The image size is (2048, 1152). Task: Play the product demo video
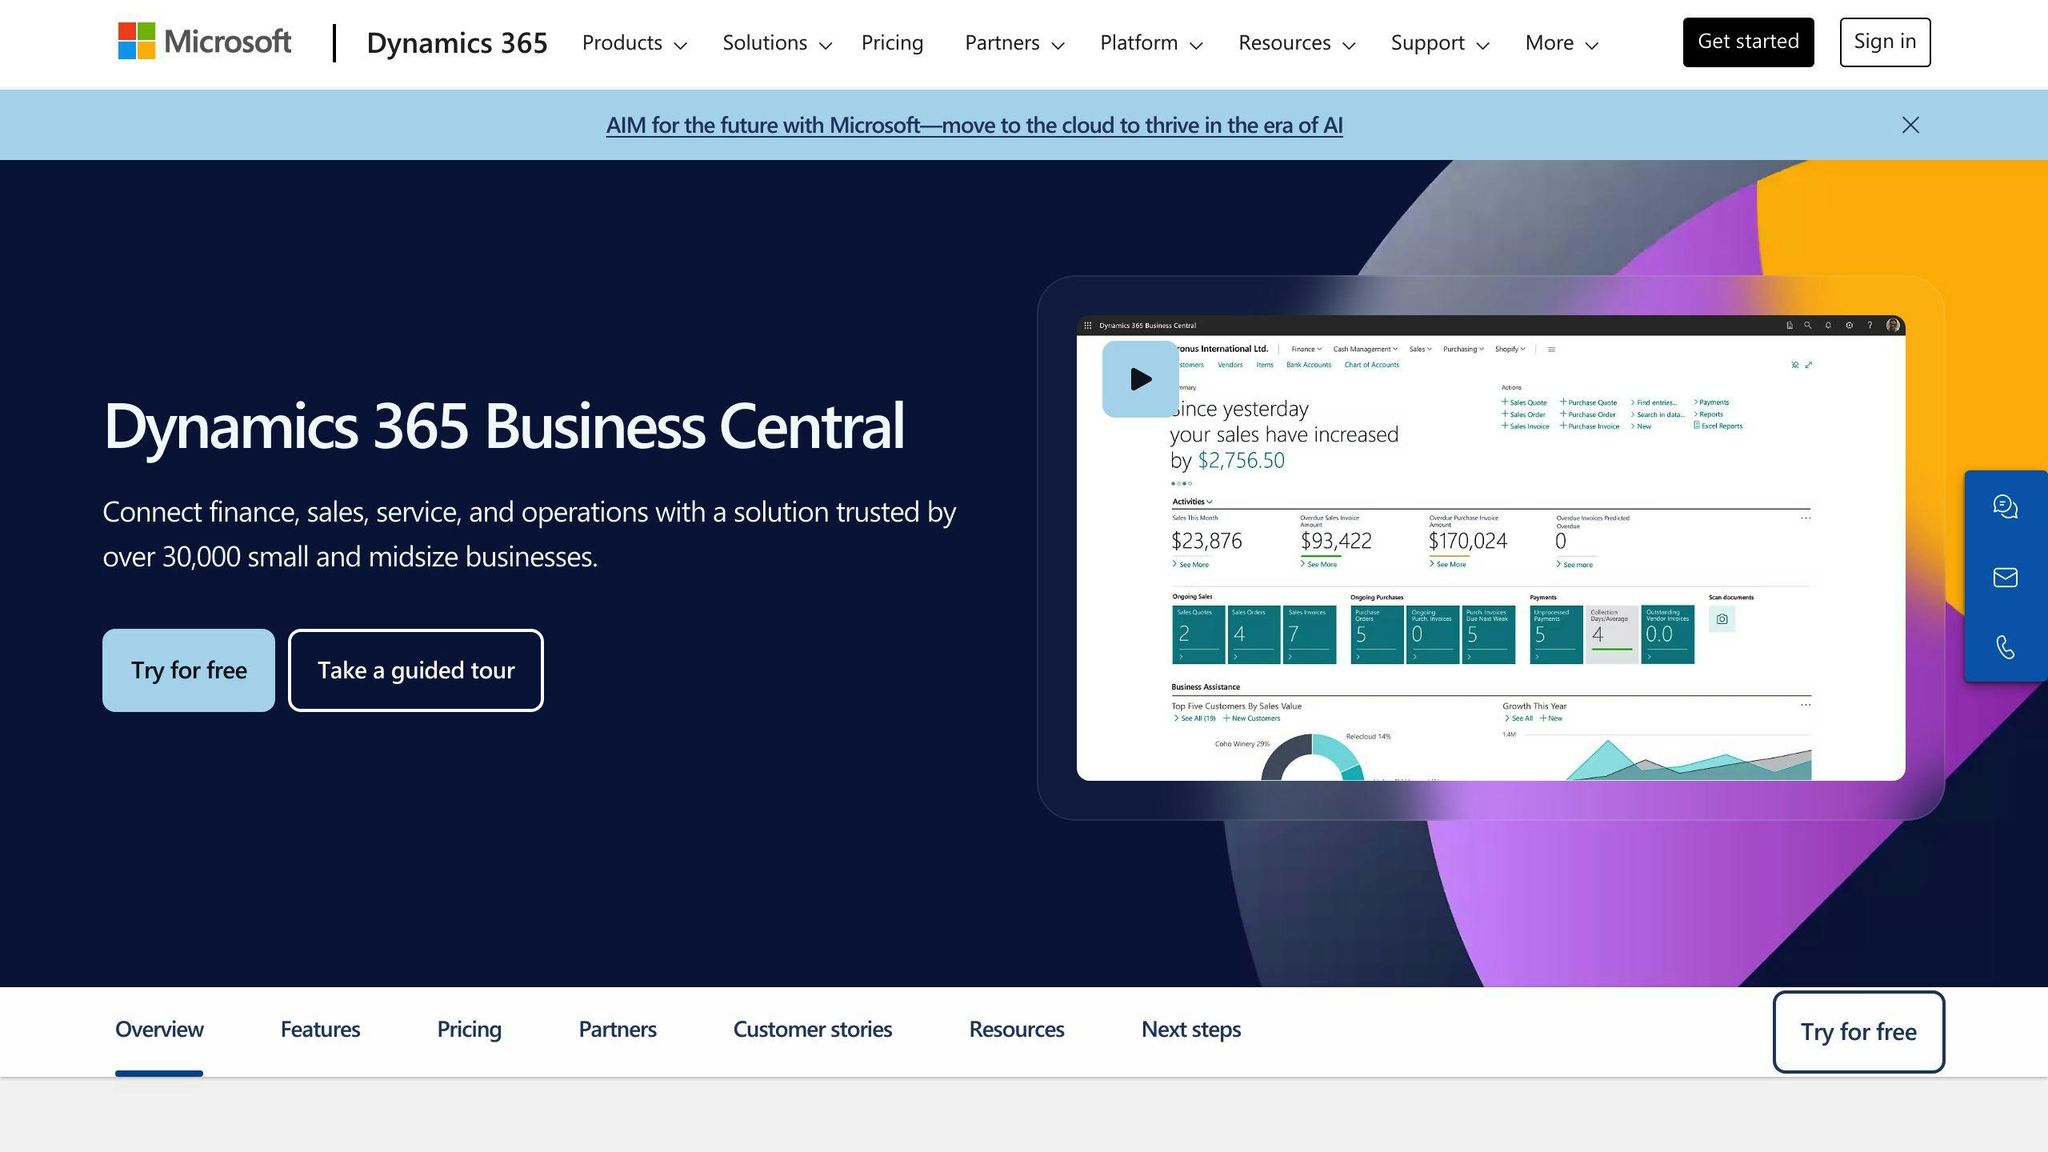tap(1138, 379)
